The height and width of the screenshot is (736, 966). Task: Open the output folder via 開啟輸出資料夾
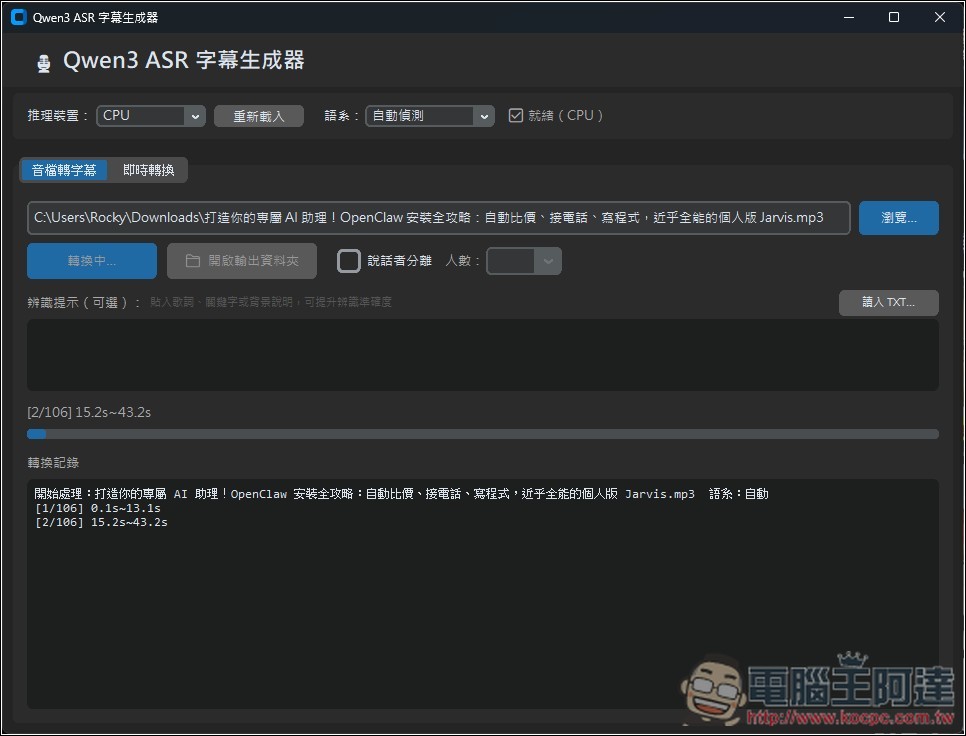tap(241, 260)
